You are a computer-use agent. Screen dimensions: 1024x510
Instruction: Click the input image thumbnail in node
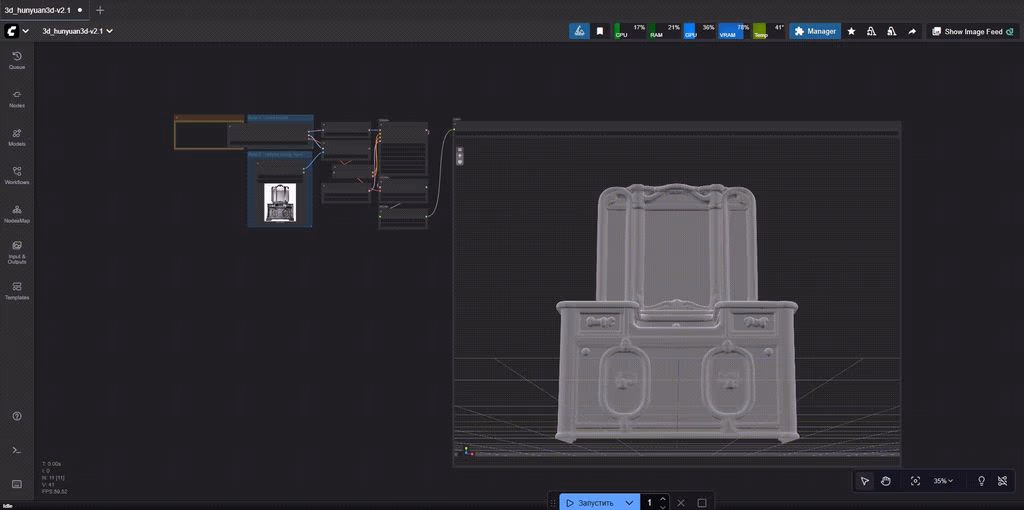[x=279, y=202]
